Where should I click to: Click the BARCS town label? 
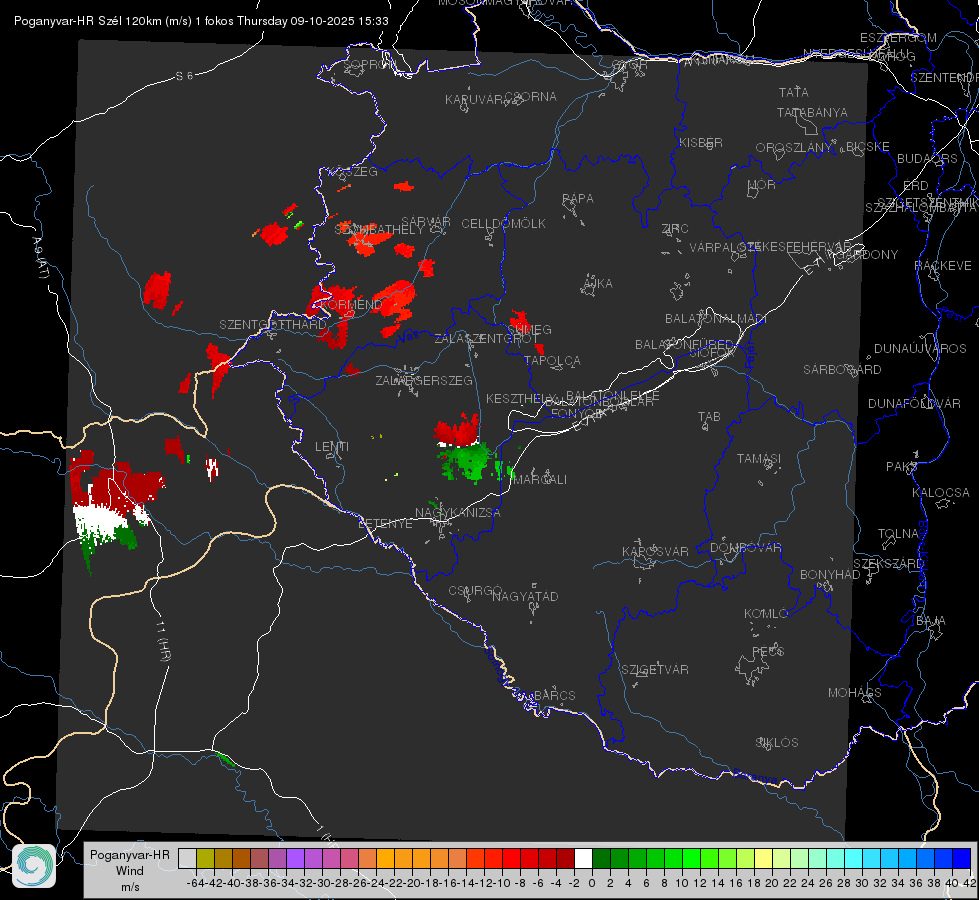point(554,695)
